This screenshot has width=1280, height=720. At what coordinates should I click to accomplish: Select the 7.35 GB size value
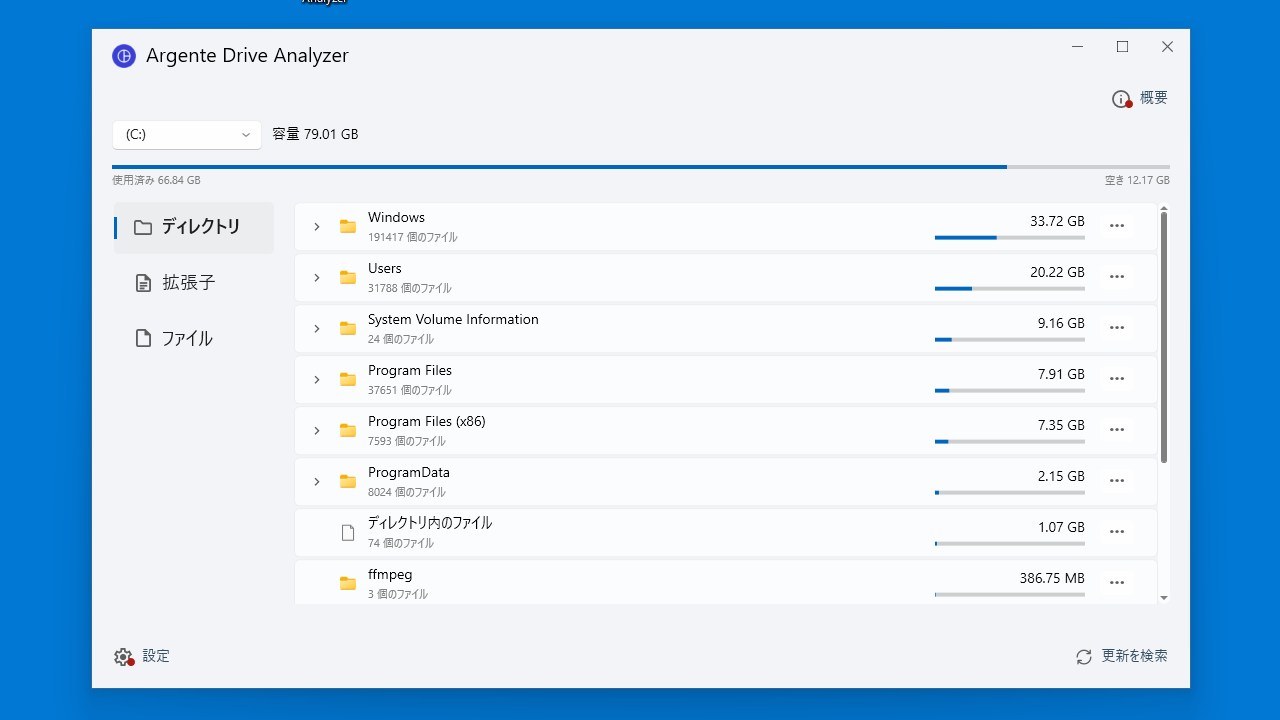pos(1061,425)
